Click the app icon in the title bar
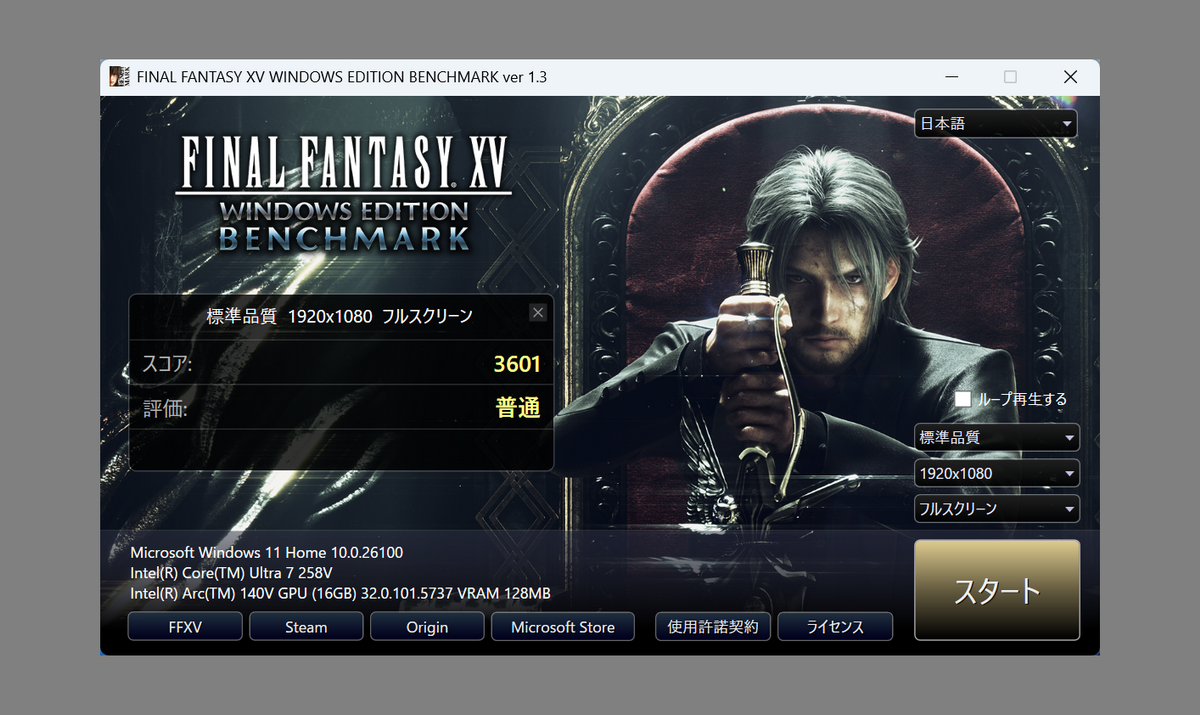Viewport: 1200px width, 715px height. tap(118, 77)
